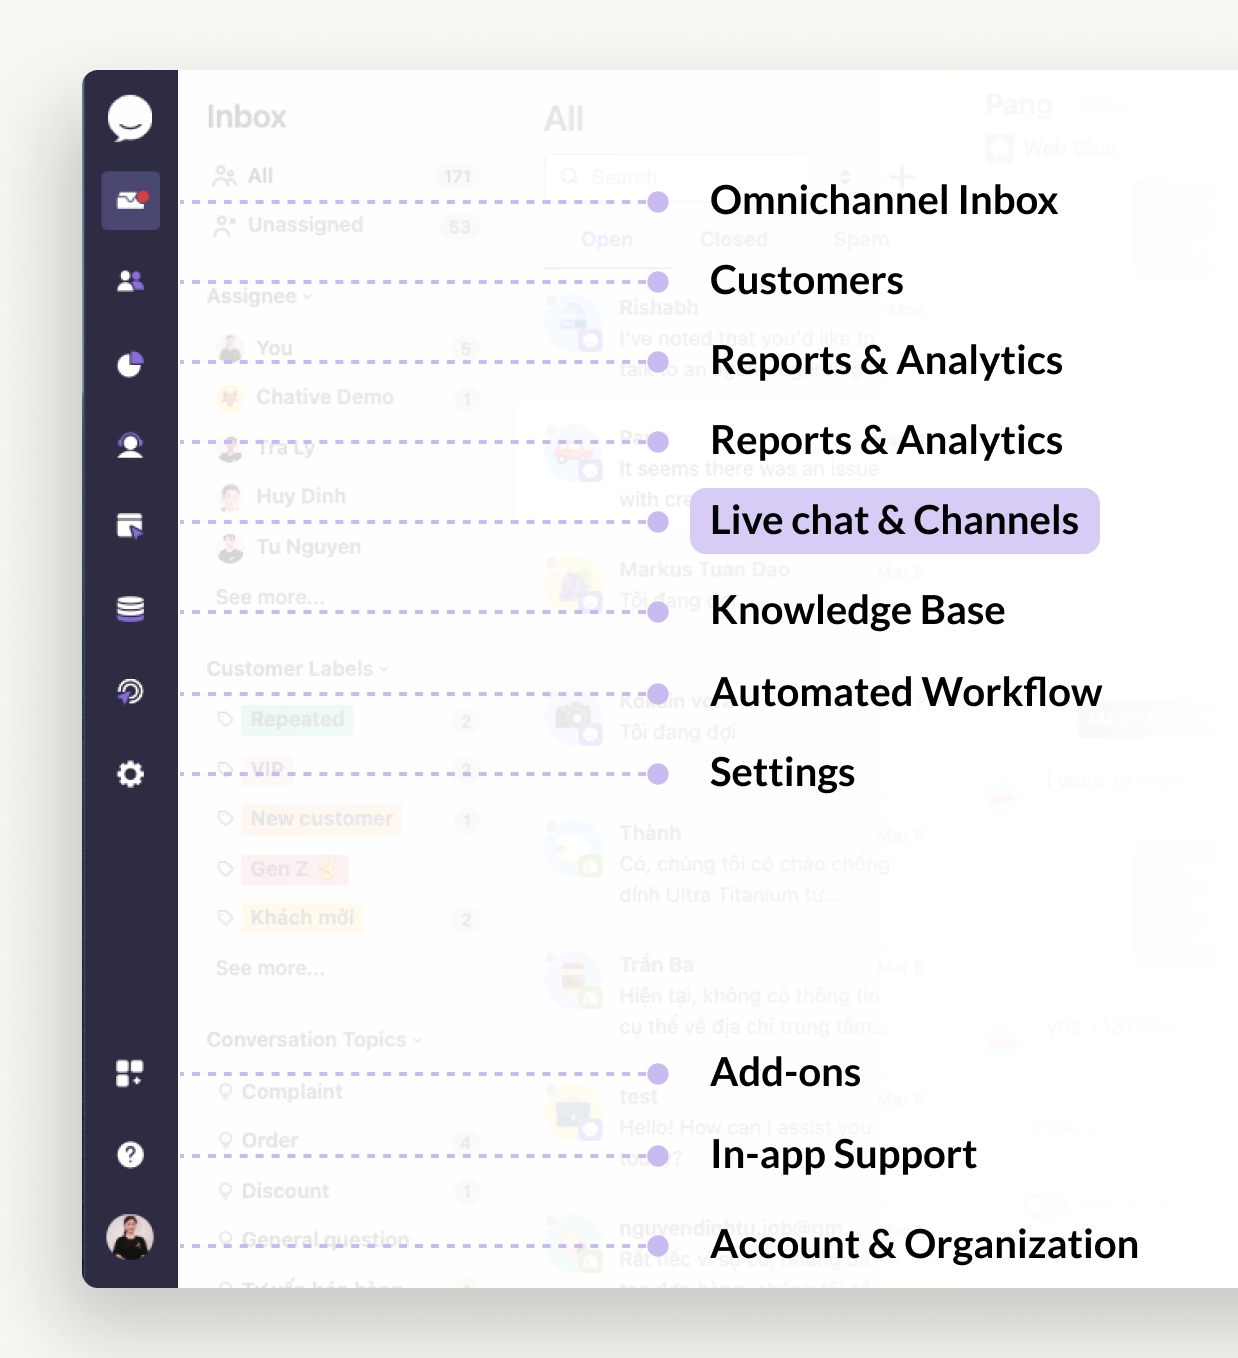
Task: Open the Knowledge Base database icon
Action: [130, 609]
